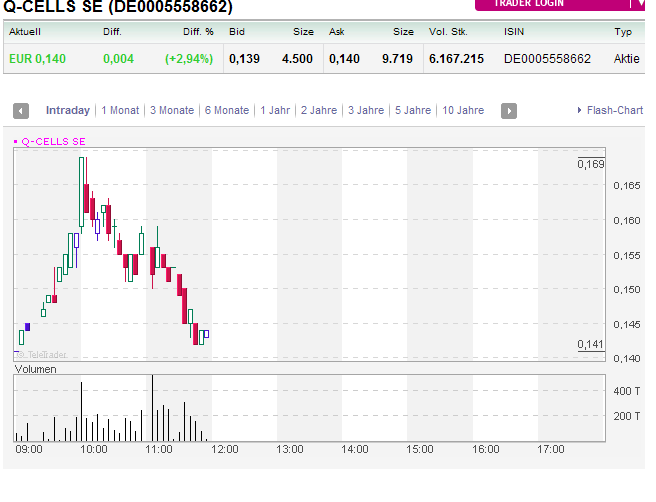The image size is (656, 502).
Task: Click the low marker 0,141
Action: [x=591, y=344]
